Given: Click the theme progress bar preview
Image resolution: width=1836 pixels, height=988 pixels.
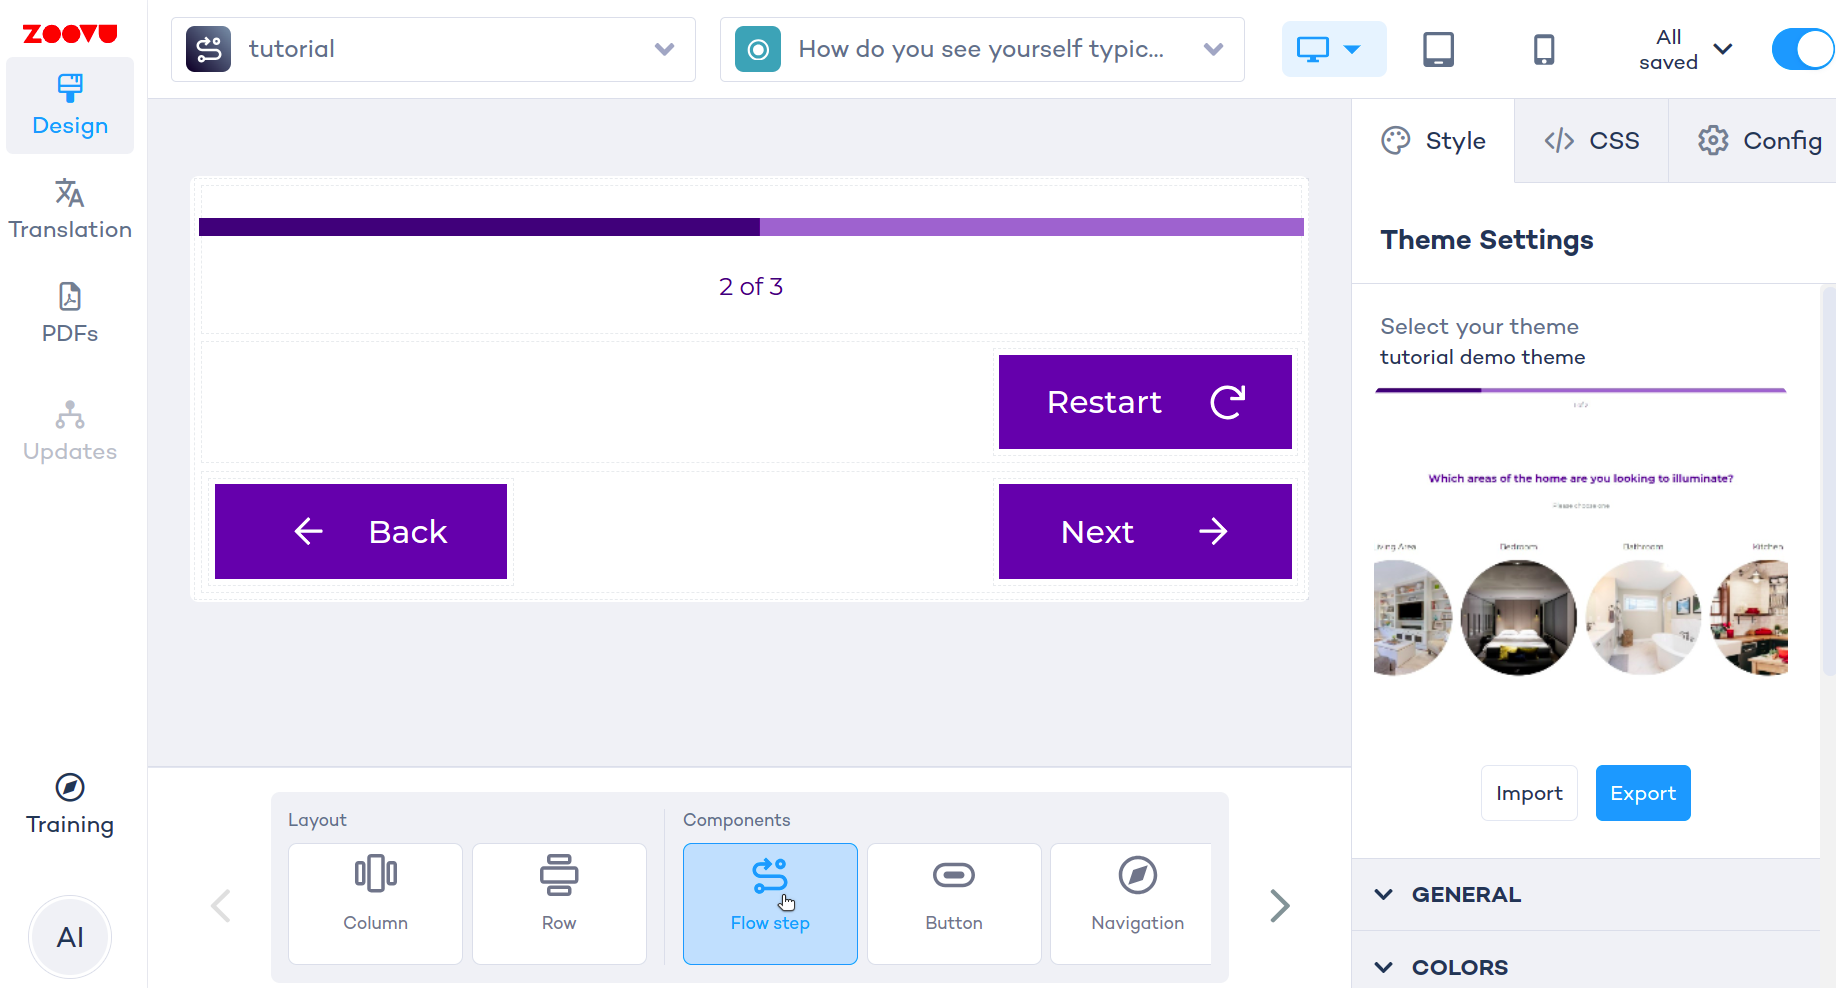Looking at the screenshot, I should [x=1580, y=390].
